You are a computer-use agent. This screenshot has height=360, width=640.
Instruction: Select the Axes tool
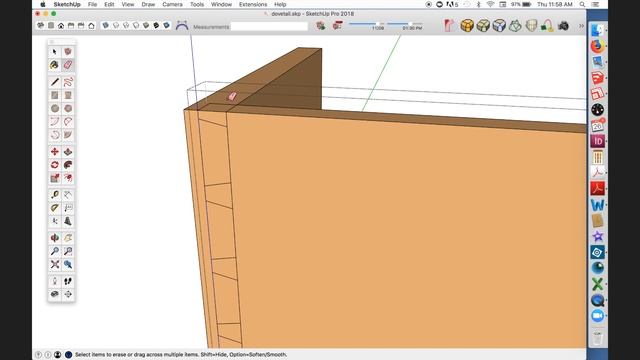(55, 221)
